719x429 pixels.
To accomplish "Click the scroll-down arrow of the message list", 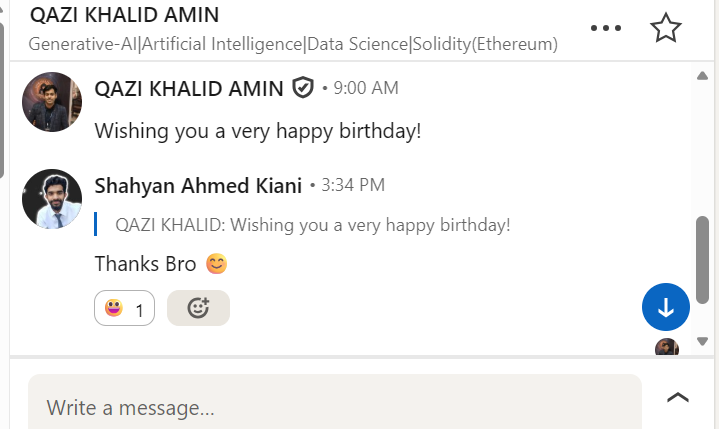I will coord(702,341).
